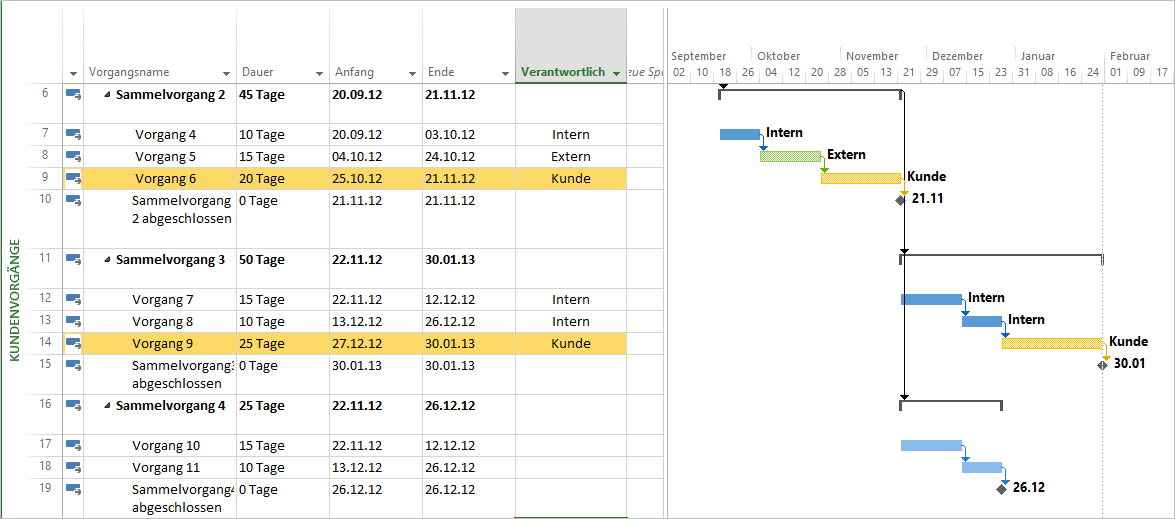
Task: Click task mode icon in row 6
Action: (73, 94)
